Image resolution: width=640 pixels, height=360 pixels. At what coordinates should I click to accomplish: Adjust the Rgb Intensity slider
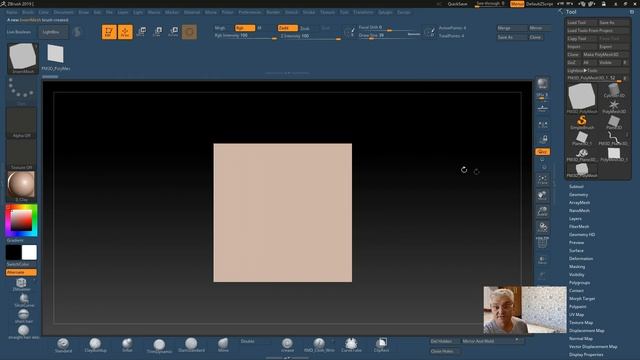(245, 36)
